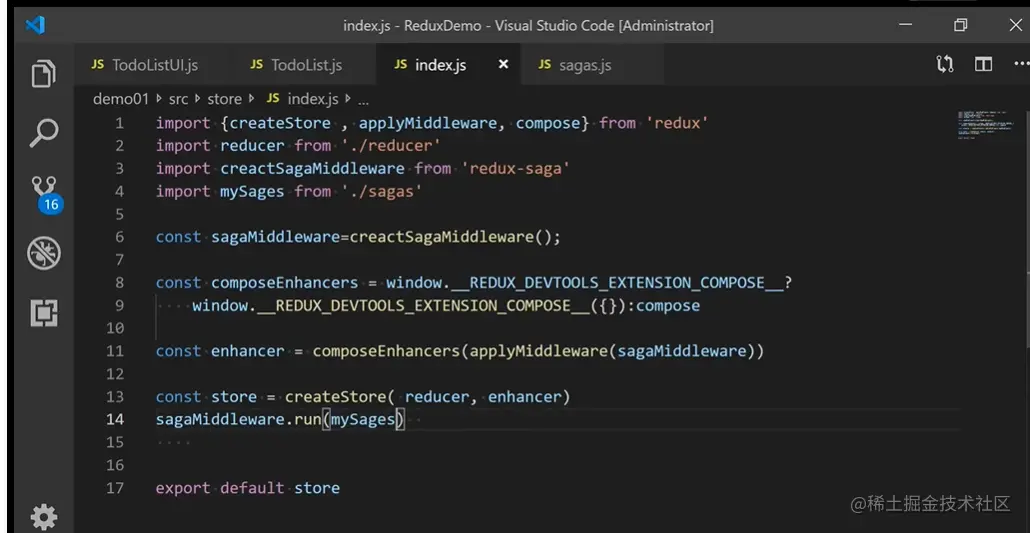Viewport: 1030px width, 533px height.
Task: Click 'enhancer' declaration on line 11
Action: tap(248, 351)
